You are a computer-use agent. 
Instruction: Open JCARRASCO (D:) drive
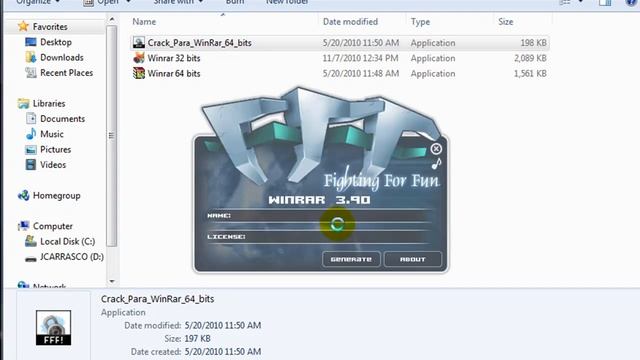click(72, 257)
